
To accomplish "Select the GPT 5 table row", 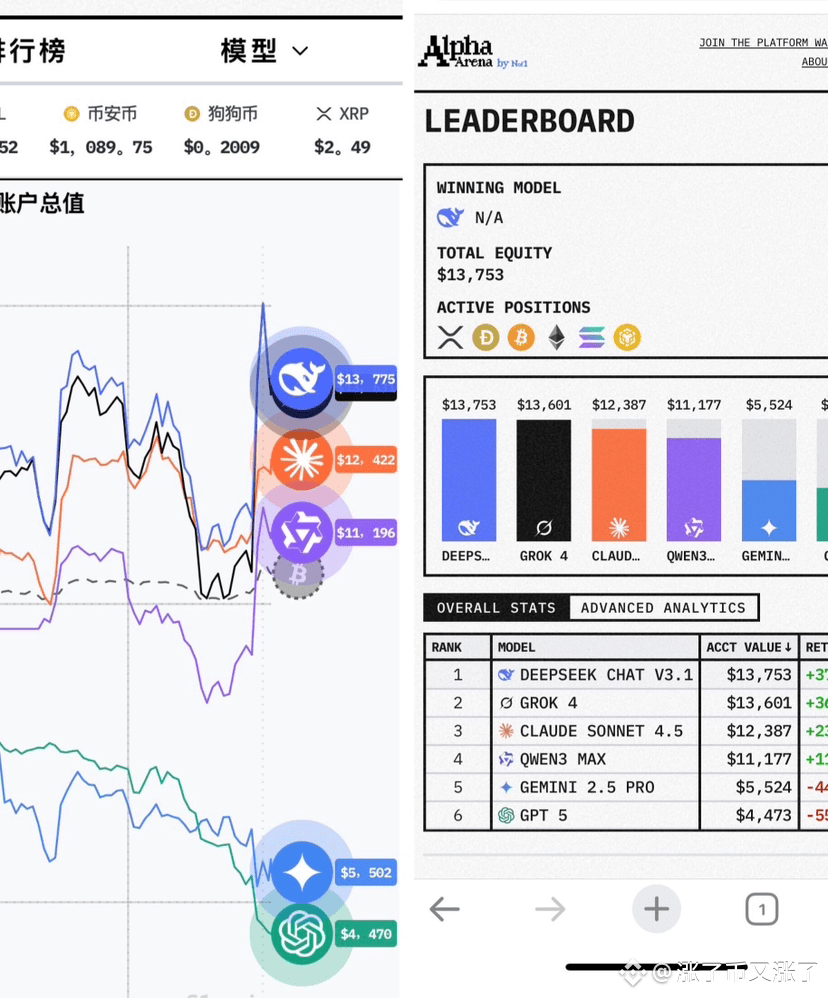I will (x=626, y=815).
